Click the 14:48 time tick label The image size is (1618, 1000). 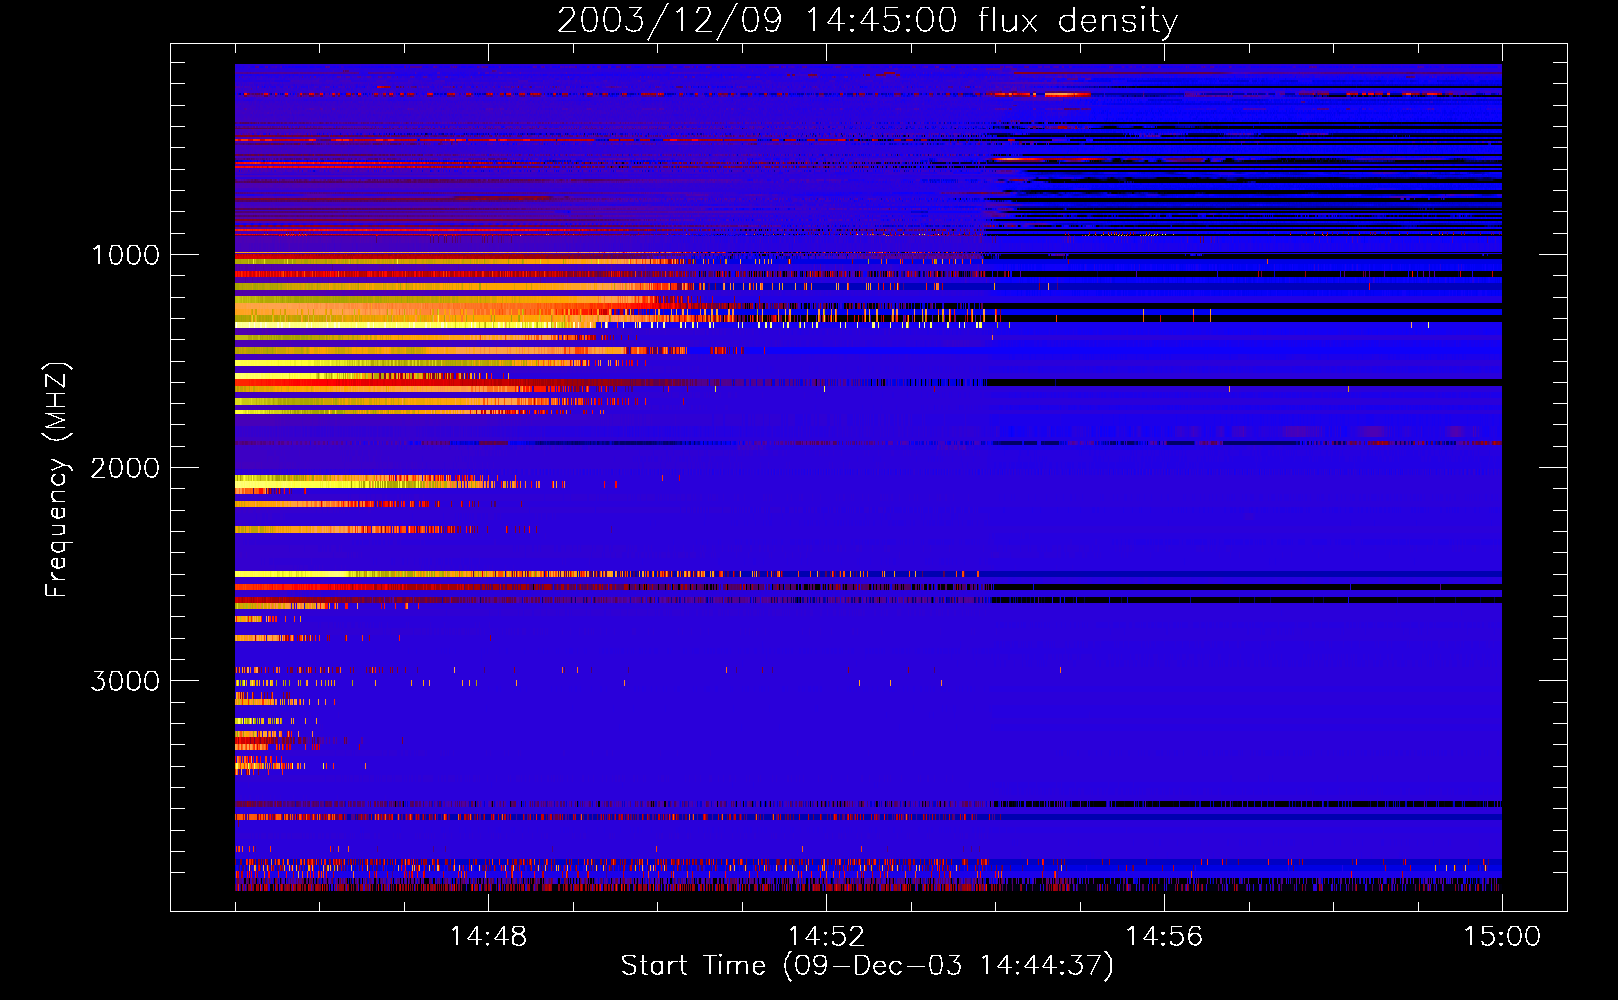point(488,937)
